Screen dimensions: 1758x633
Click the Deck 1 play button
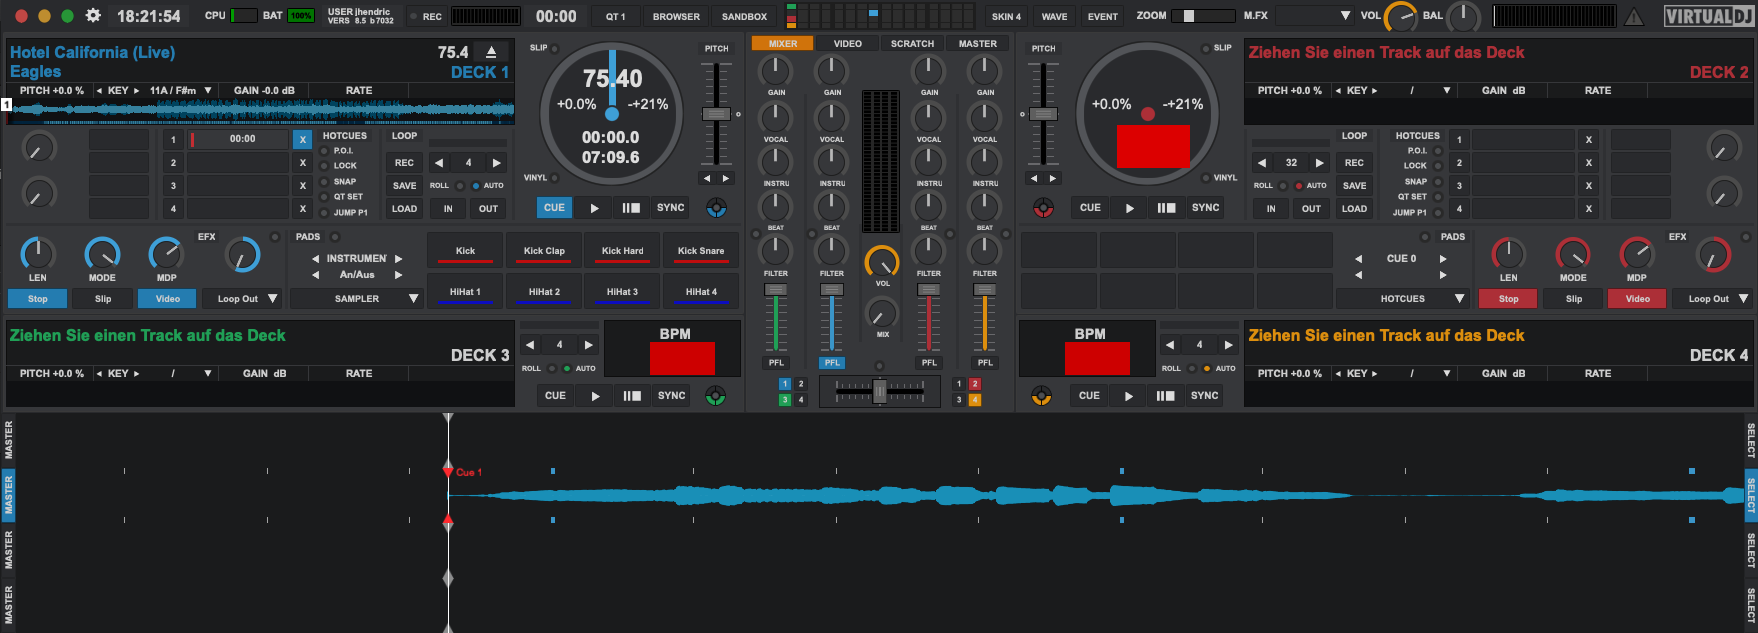pos(594,208)
